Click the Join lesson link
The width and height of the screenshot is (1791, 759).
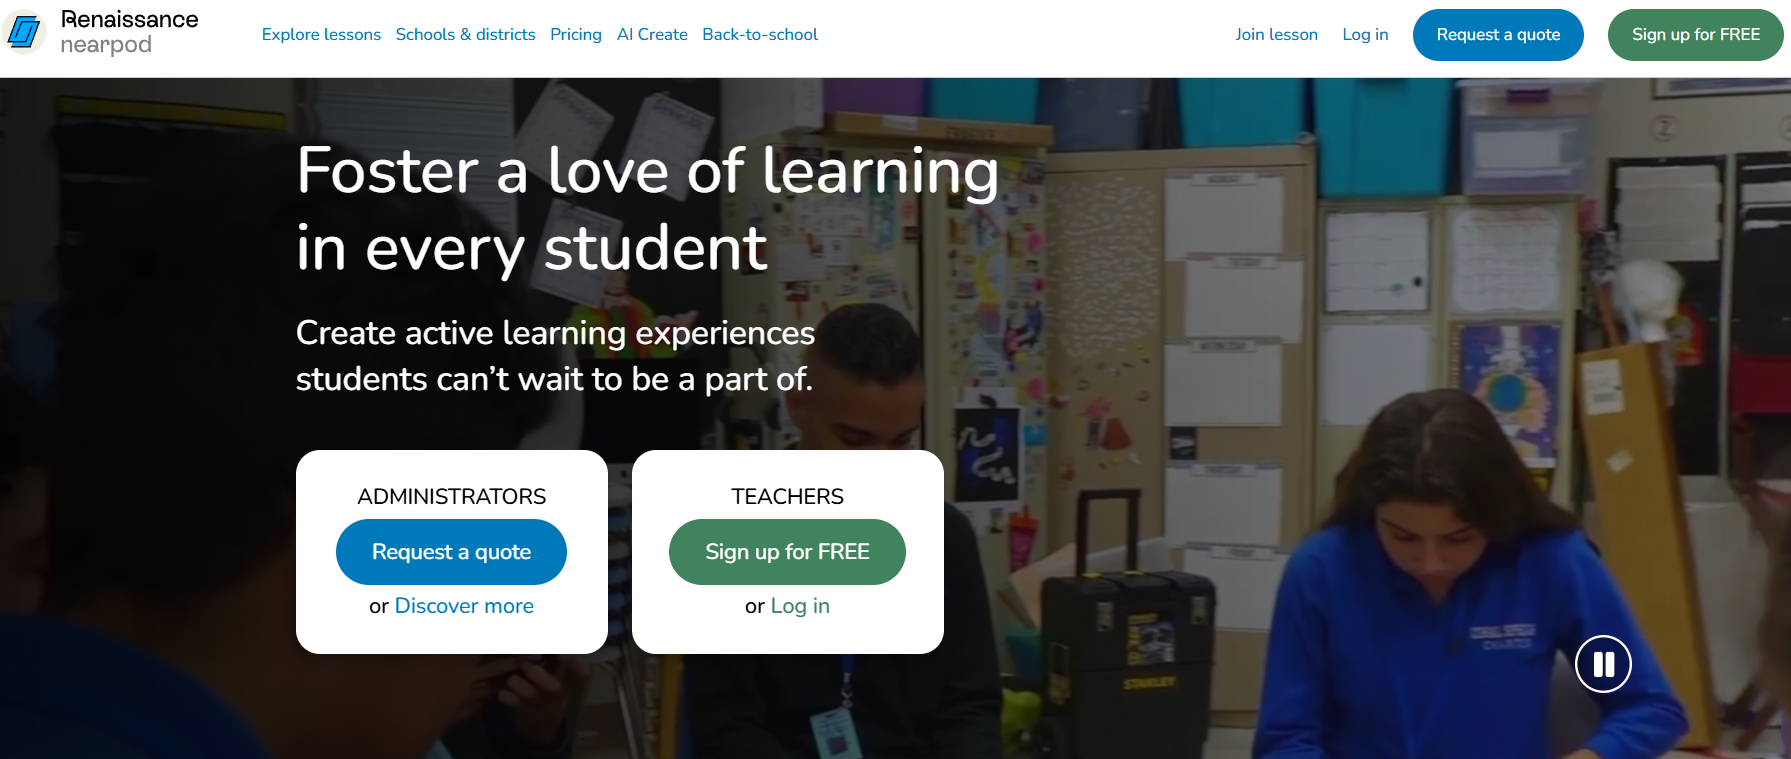(1276, 34)
